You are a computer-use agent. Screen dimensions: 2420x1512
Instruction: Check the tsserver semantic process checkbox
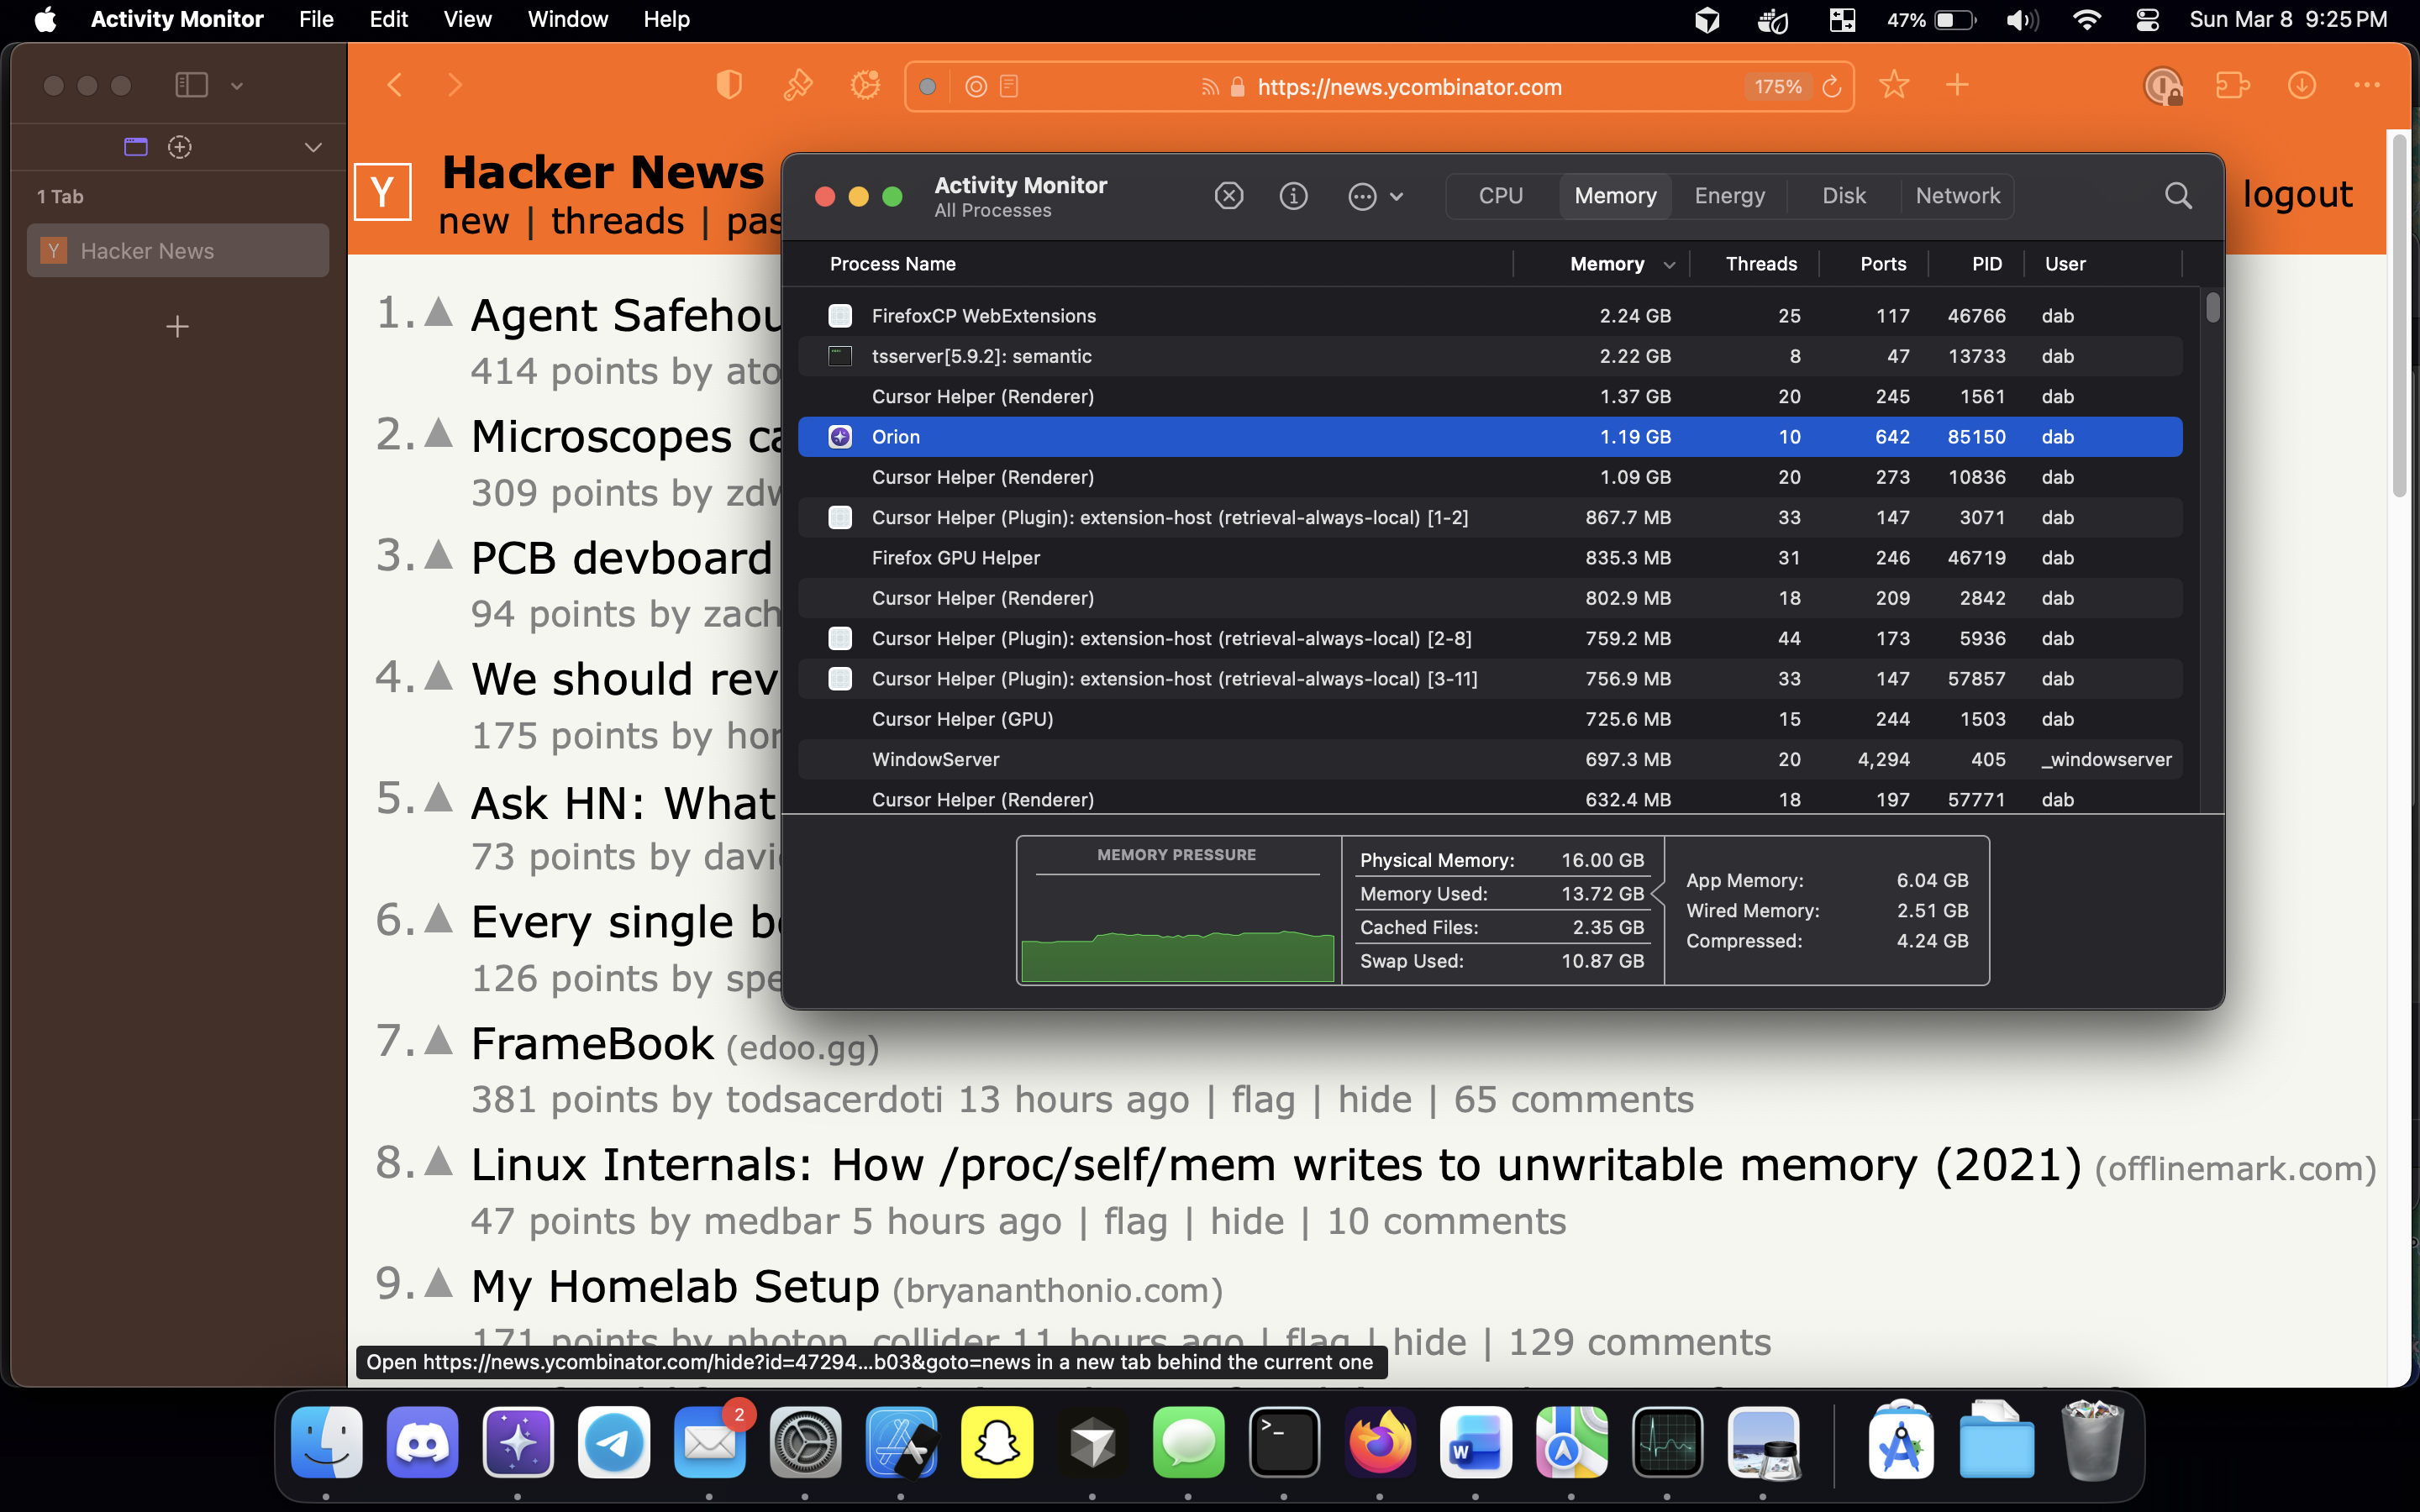tap(839, 356)
